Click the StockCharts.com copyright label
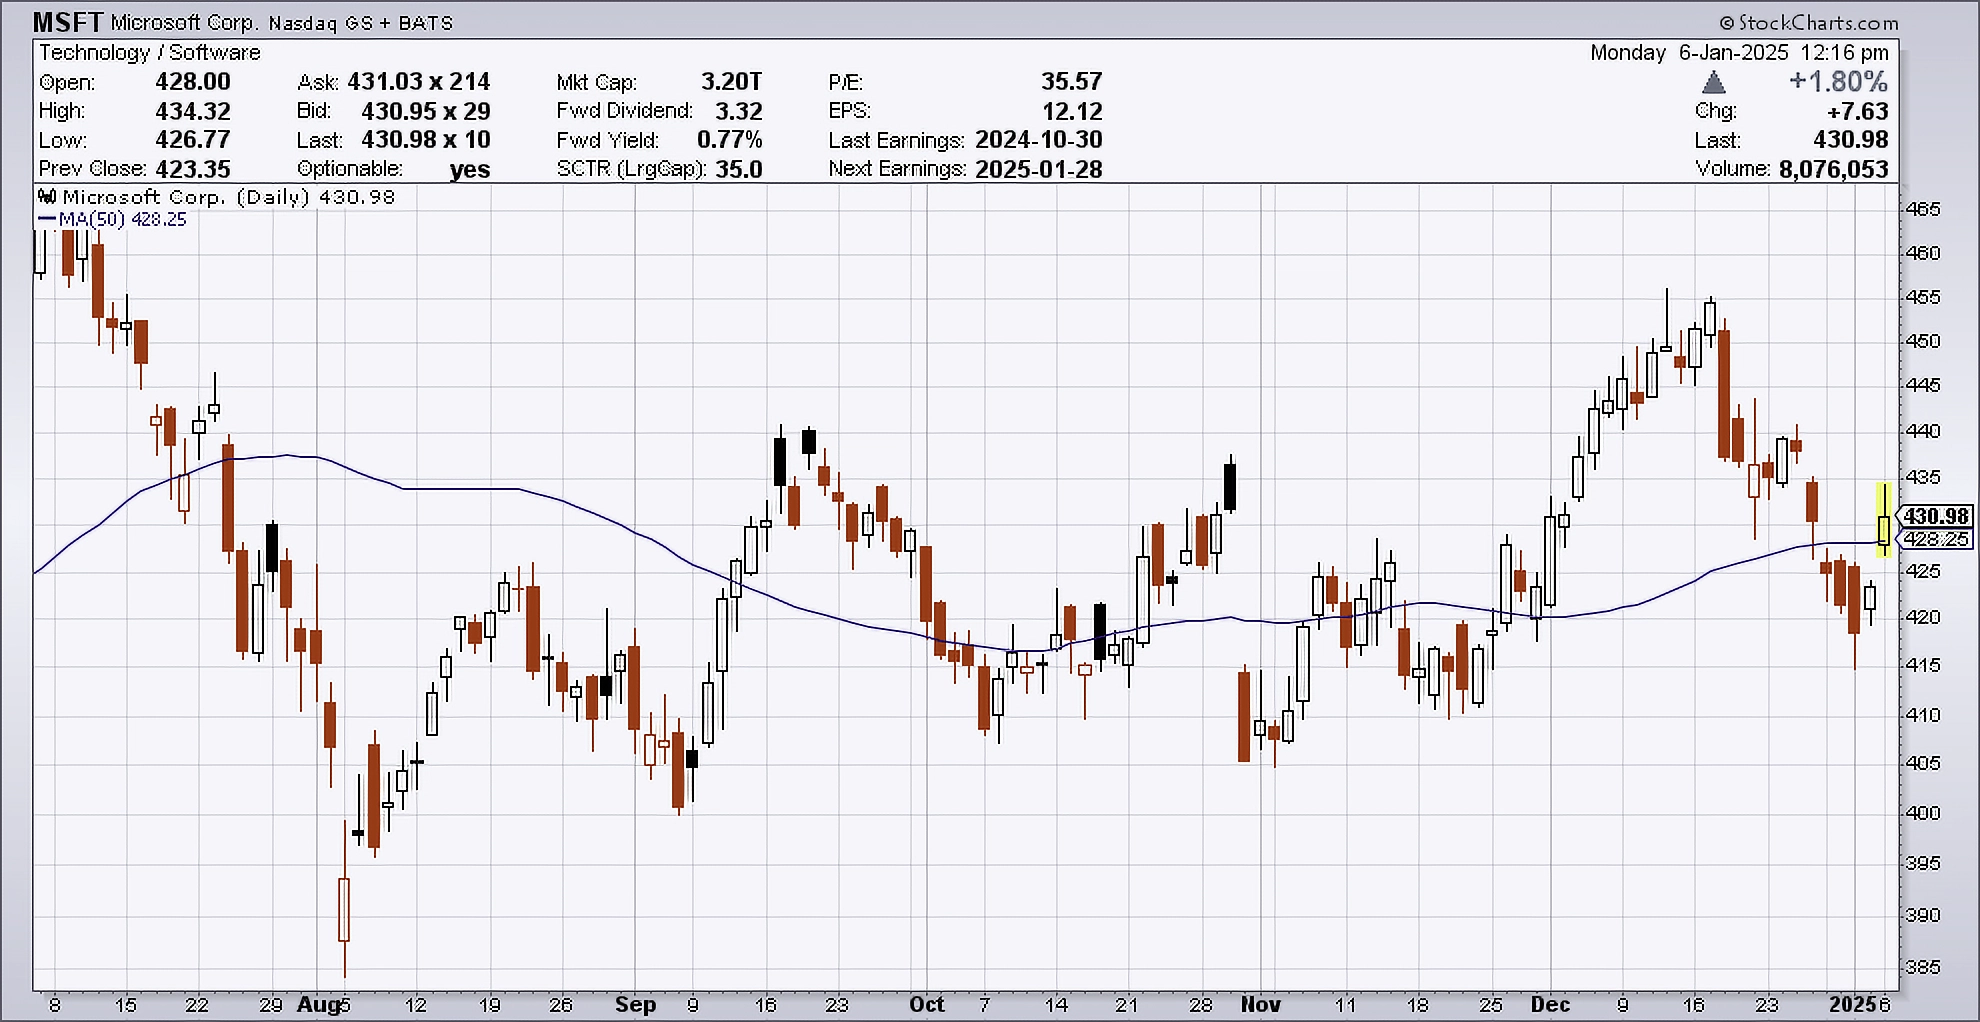 pos(1808,22)
